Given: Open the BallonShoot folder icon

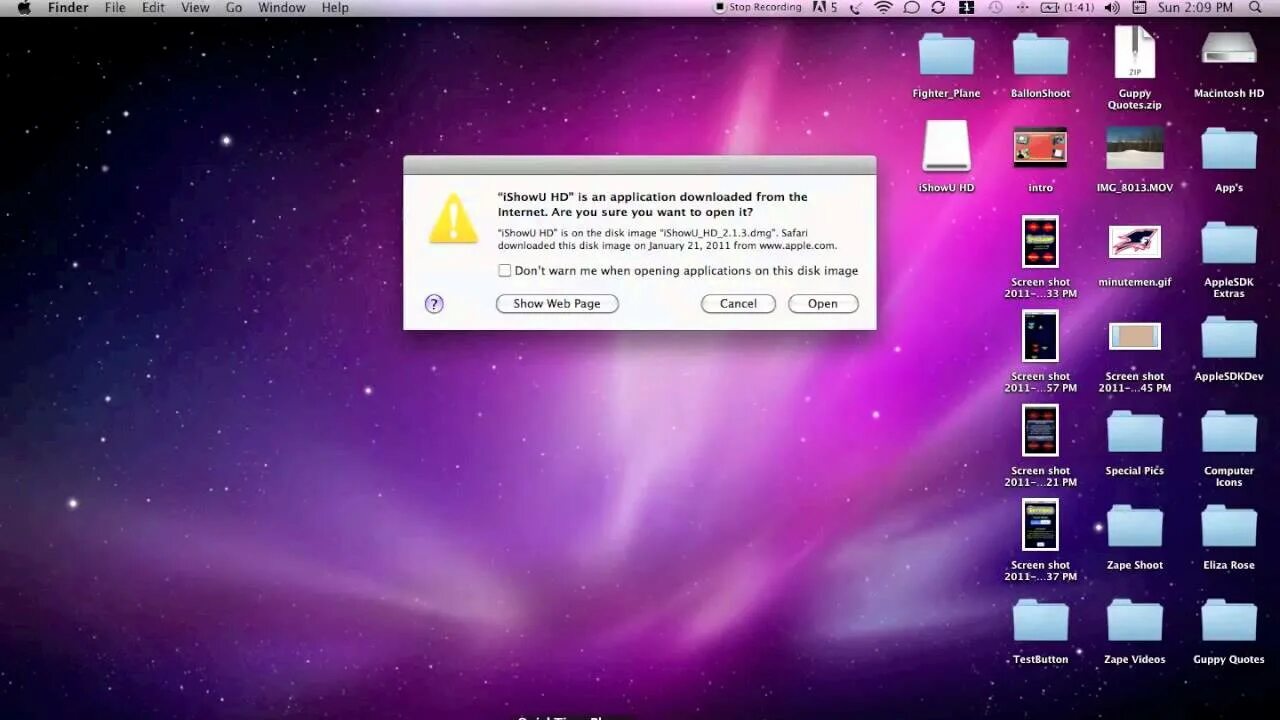Looking at the screenshot, I should [1040, 55].
